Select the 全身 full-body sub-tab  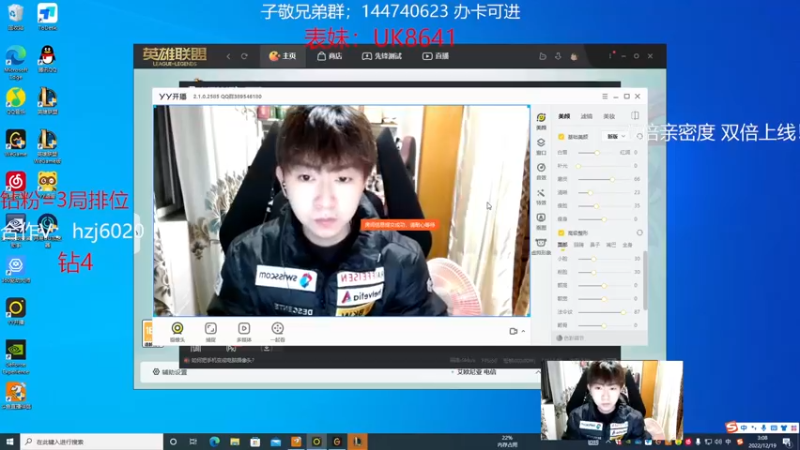pyautogui.click(x=628, y=245)
